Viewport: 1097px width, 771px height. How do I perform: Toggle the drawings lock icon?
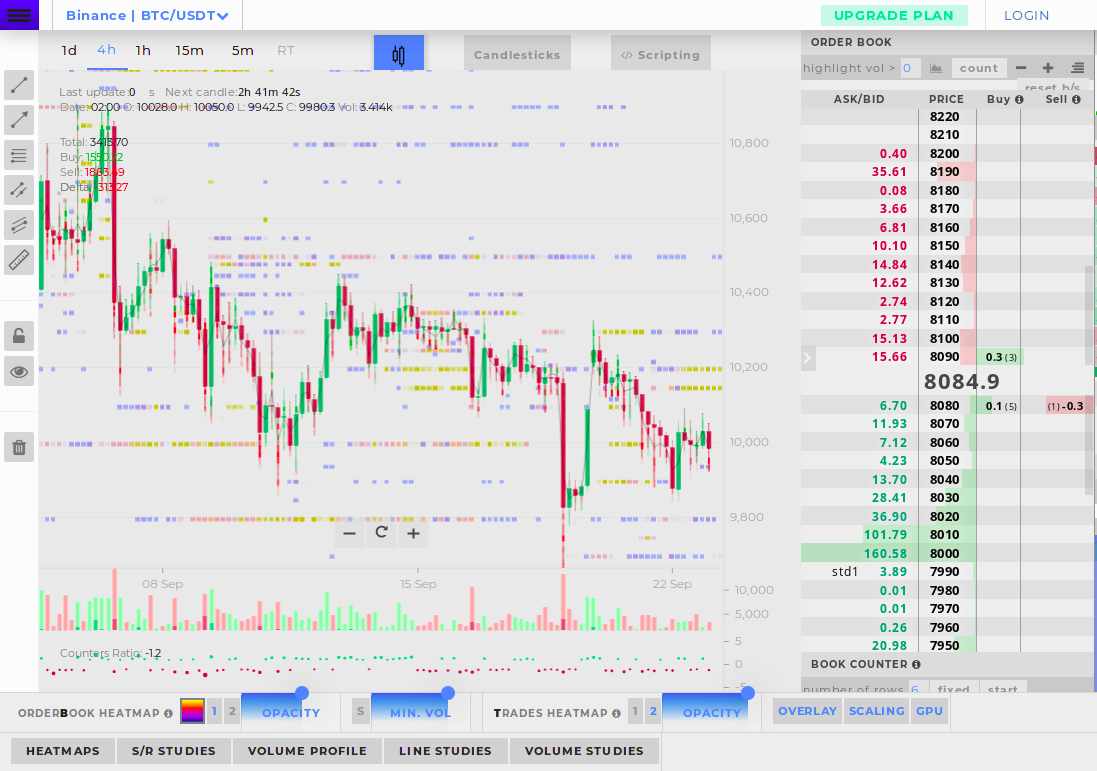[19, 336]
